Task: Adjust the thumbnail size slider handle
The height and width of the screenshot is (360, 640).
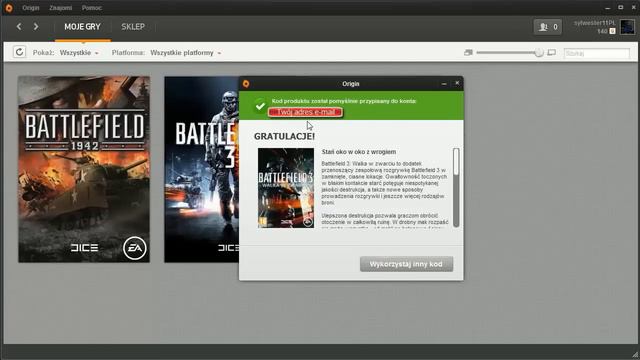Action: pyautogui.click(x=539, y=52)
